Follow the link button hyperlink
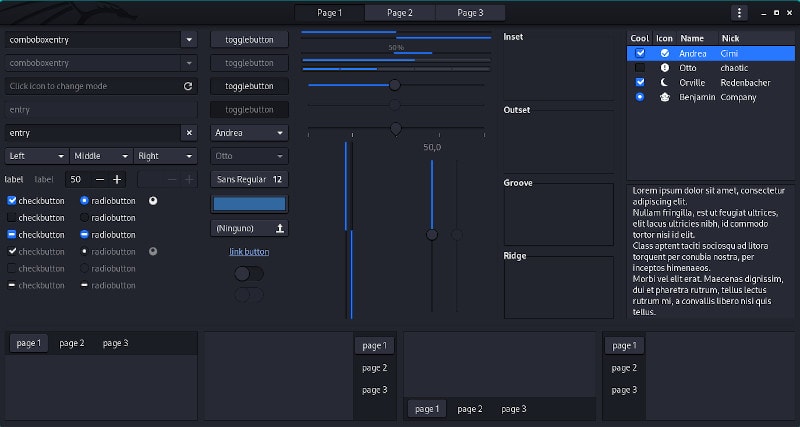 click(x=249, y=252)
